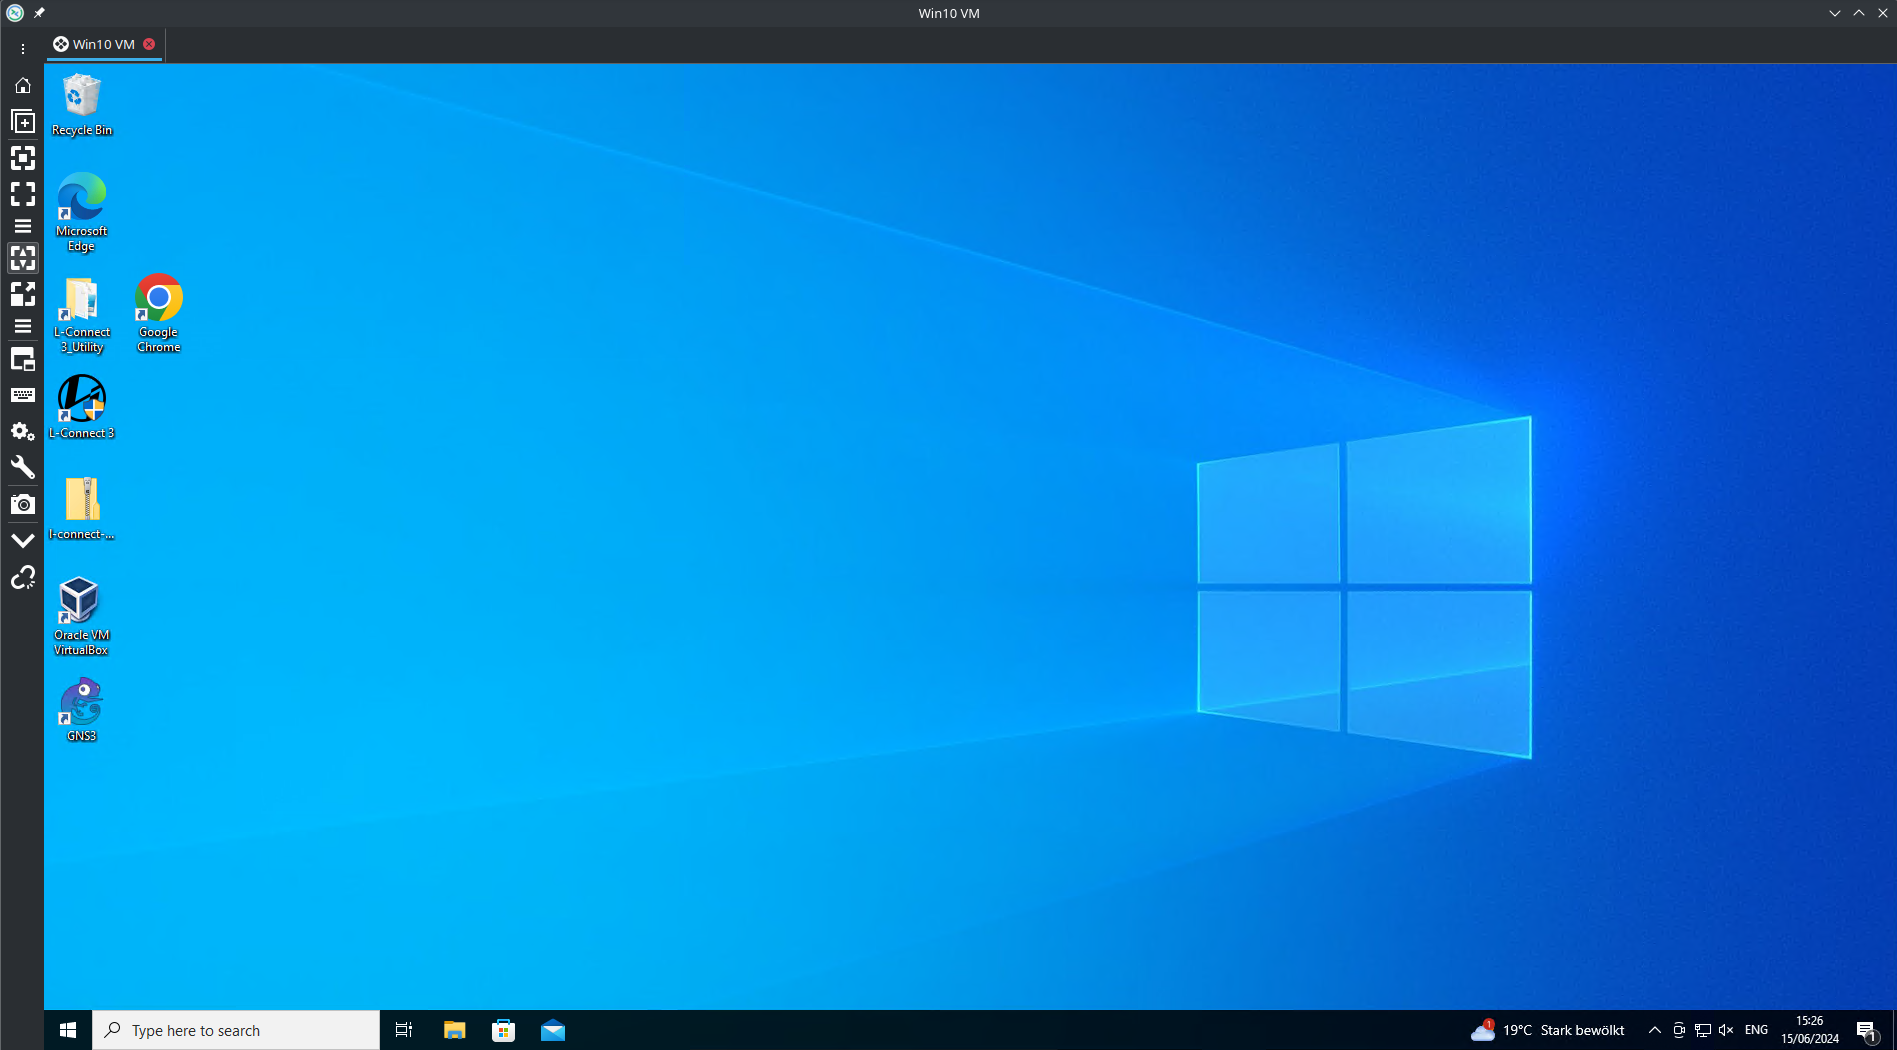Close the Win10 VM tab with red X
The width and height of the screenshot is (1897, 1050).
[149, 44]
